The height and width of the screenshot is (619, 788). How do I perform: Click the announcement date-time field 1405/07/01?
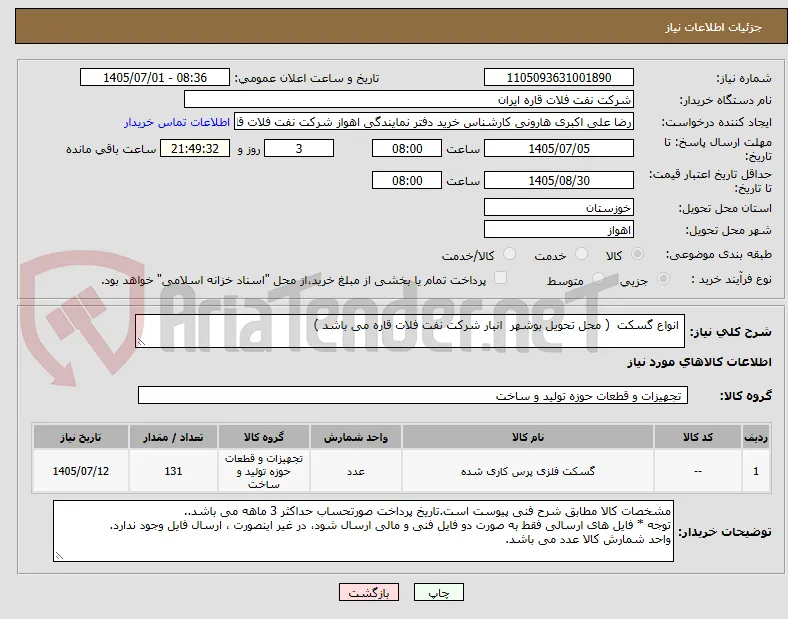[x=155, y=77]
